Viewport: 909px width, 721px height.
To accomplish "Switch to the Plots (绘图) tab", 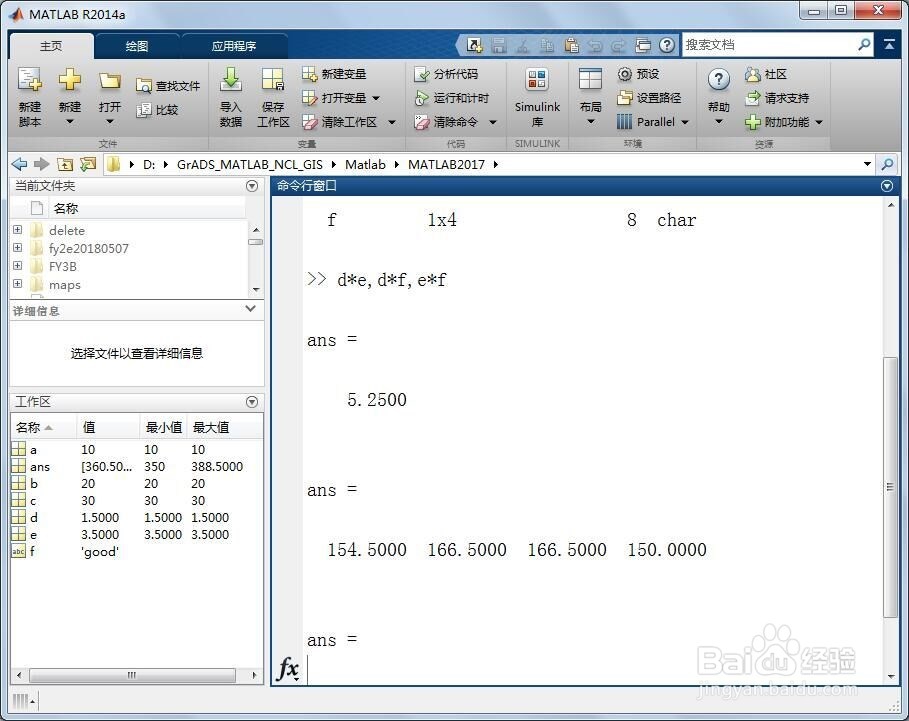I will (137, 46).
